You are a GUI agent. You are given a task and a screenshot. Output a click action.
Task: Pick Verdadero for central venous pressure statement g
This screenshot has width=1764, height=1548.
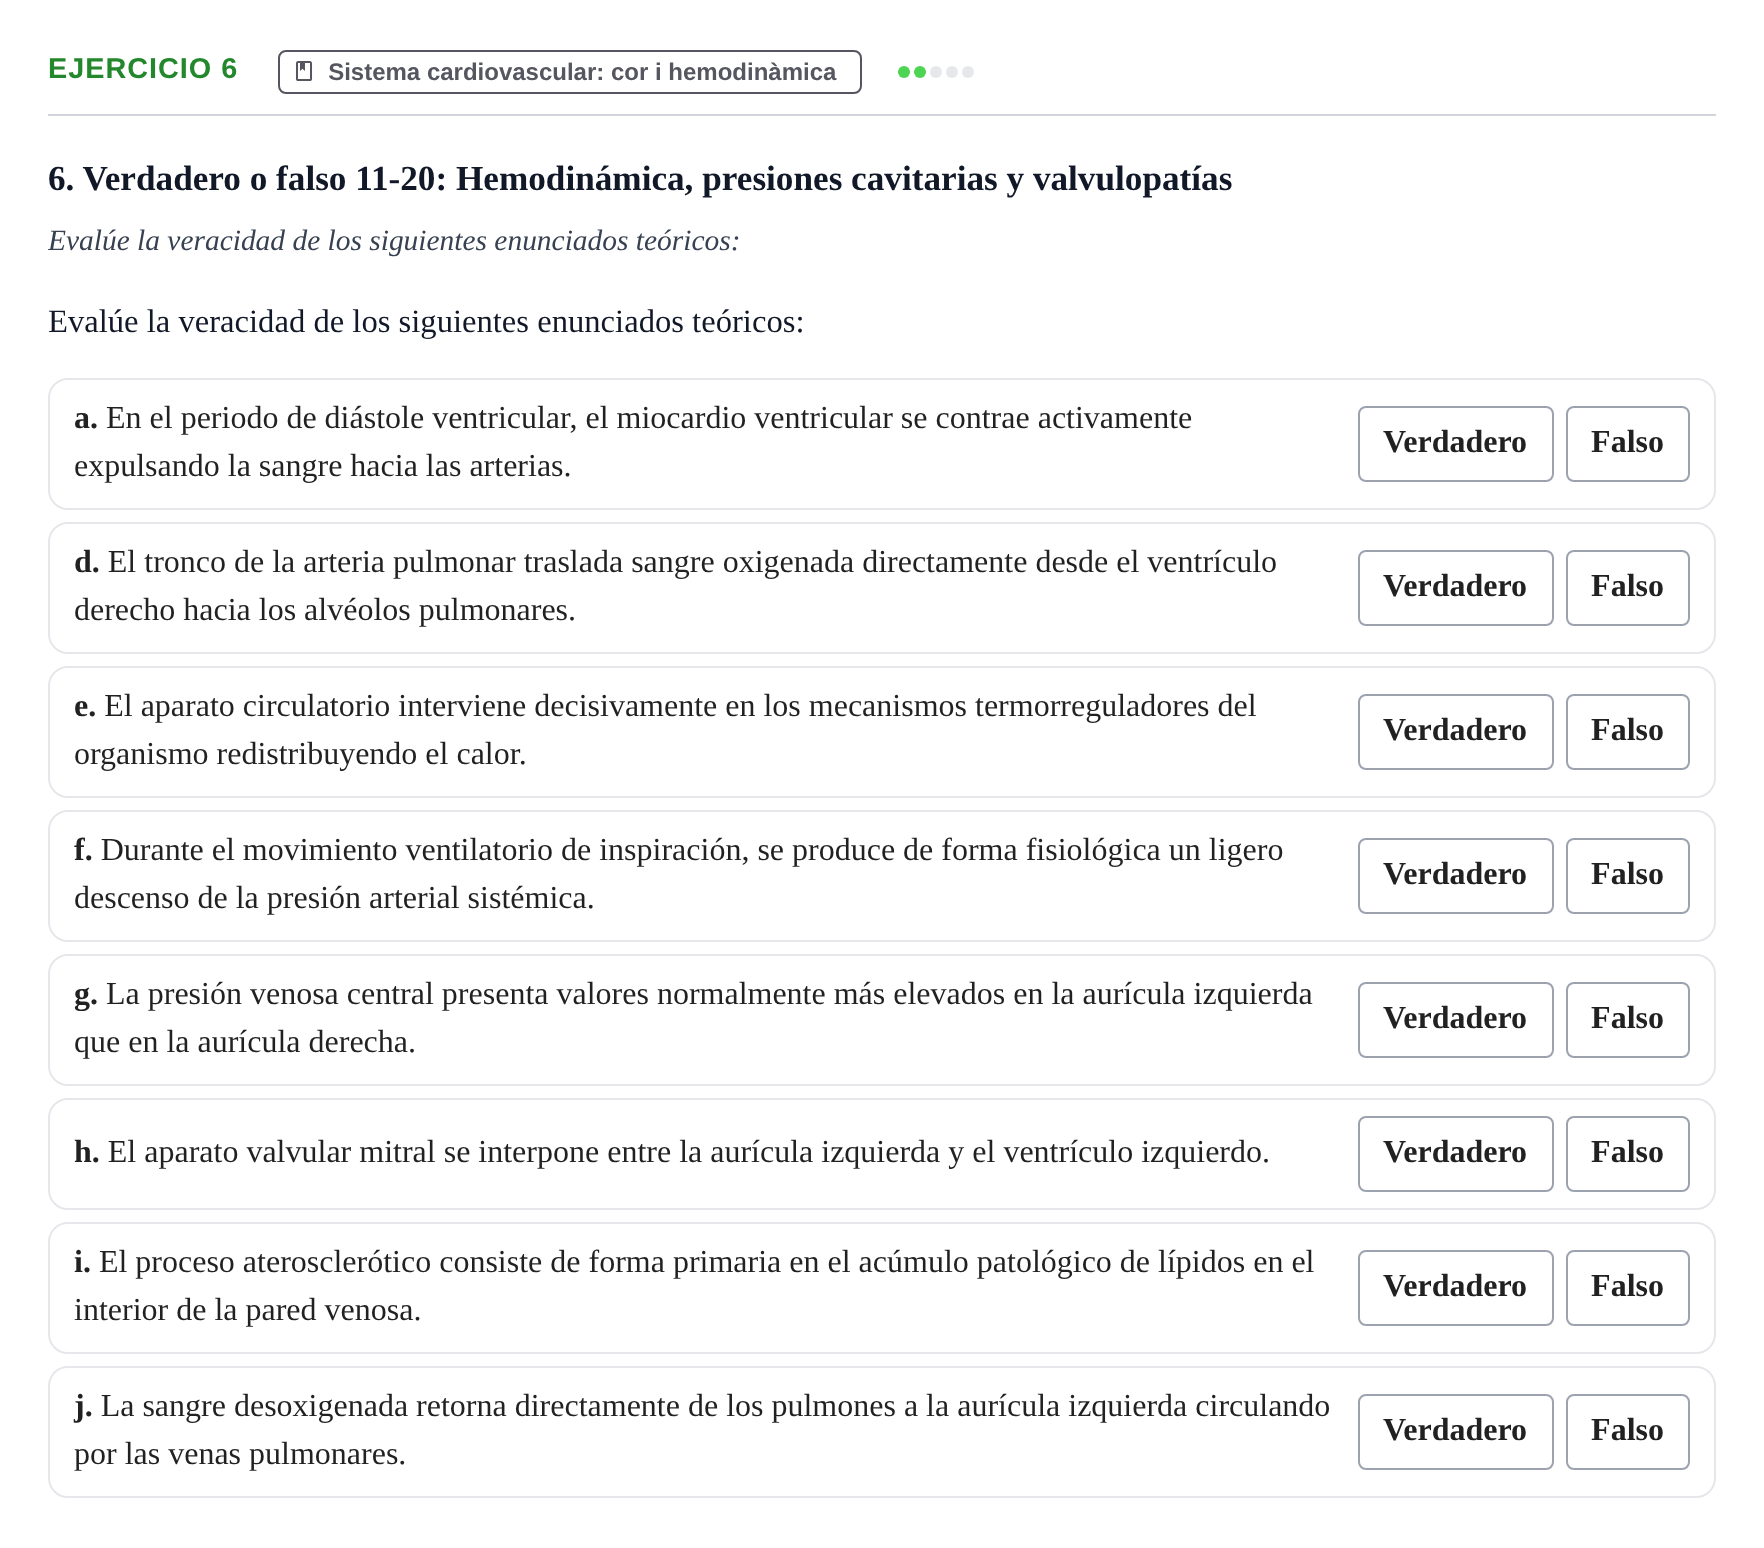click(x=1455, y=1020)
